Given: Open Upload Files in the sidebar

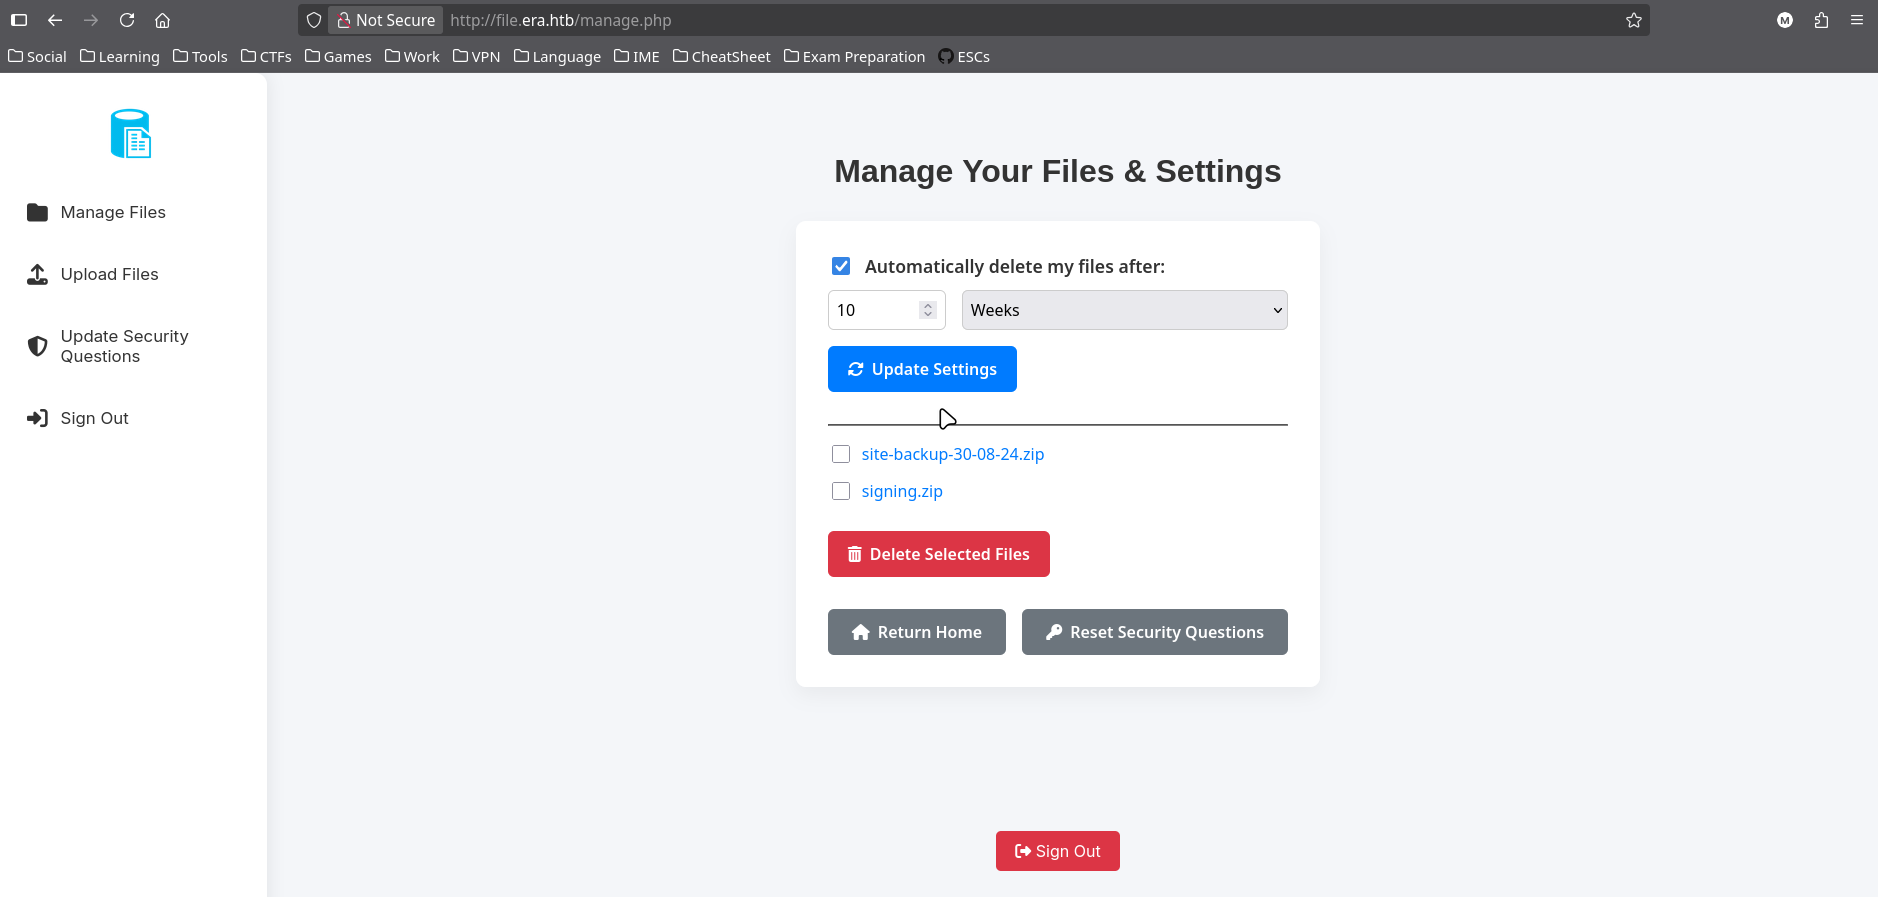Looking at the screenshot, I should coord(109,274).
